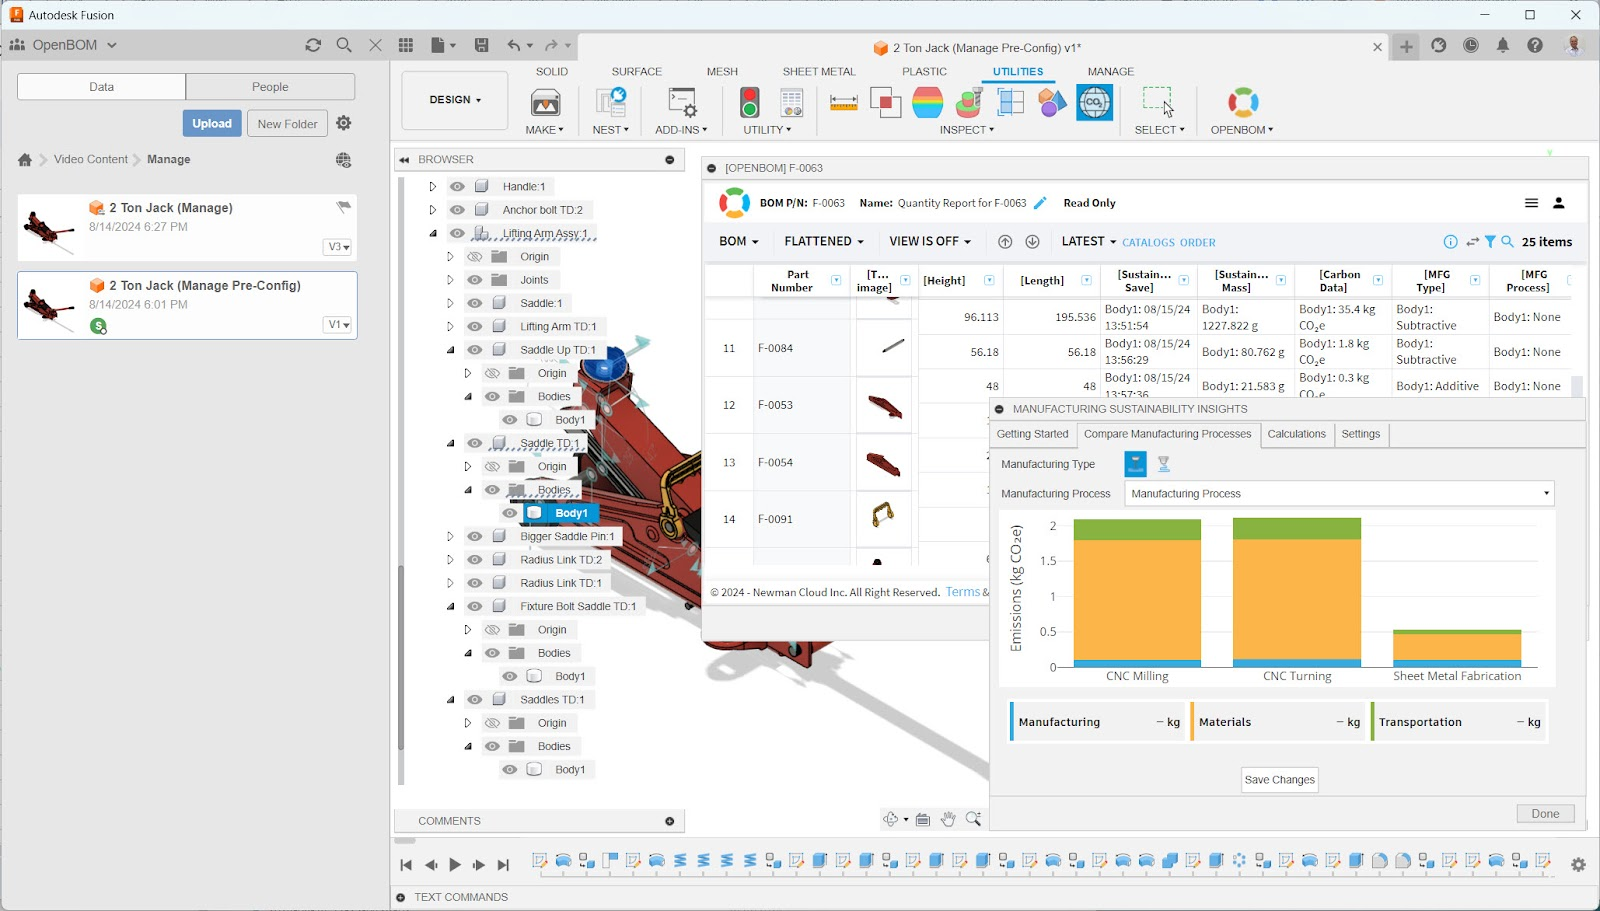Viewport: 1600px width, 911px height.
Task: Toggle visibility of Lifting Arm TD:1
Action: 475,327
